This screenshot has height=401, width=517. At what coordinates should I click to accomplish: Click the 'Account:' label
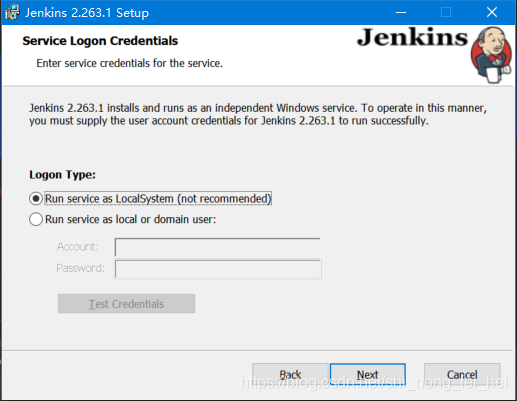[77, 247]
